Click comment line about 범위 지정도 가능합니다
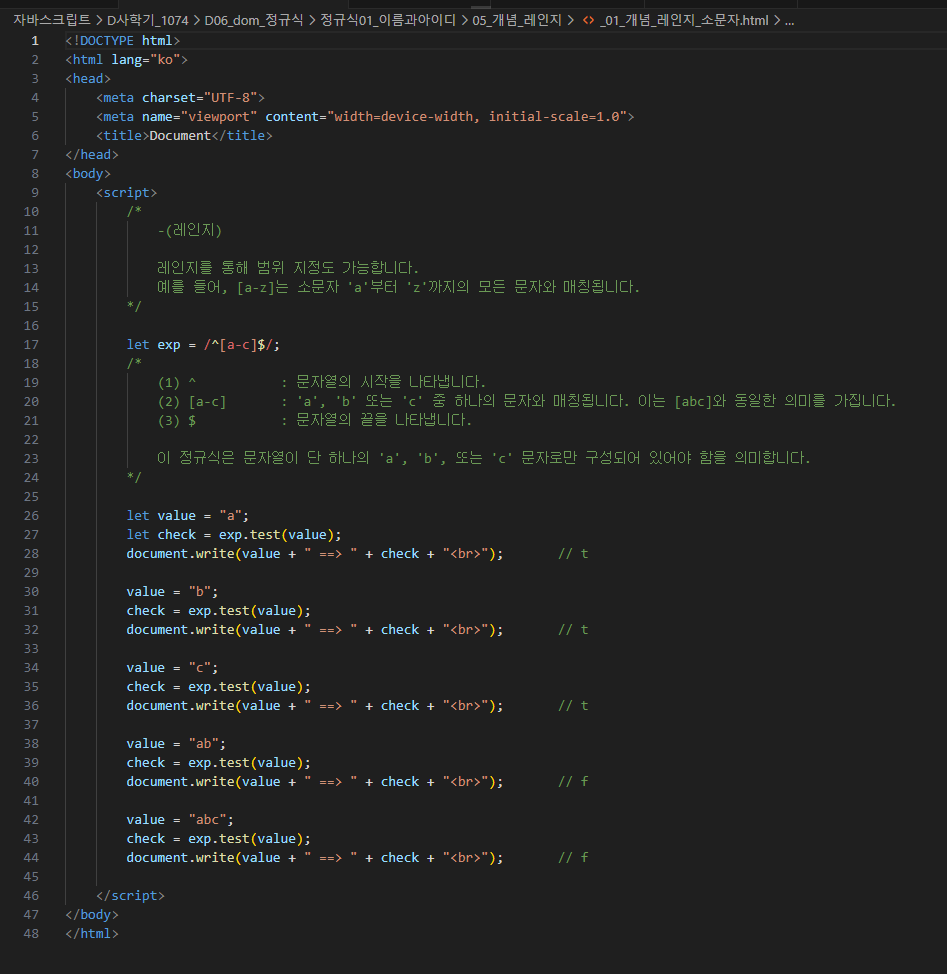 tap(288, 268)
